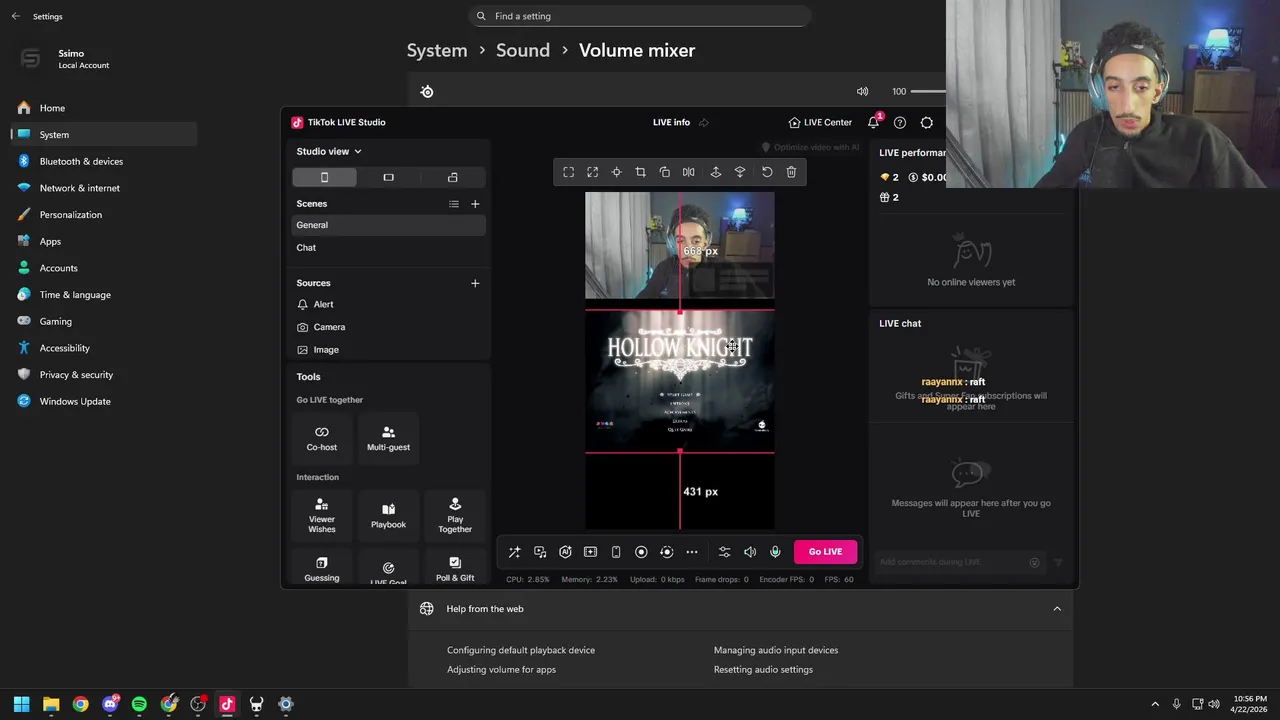
Task: Select the General scene
Action: tap(389, 225)
